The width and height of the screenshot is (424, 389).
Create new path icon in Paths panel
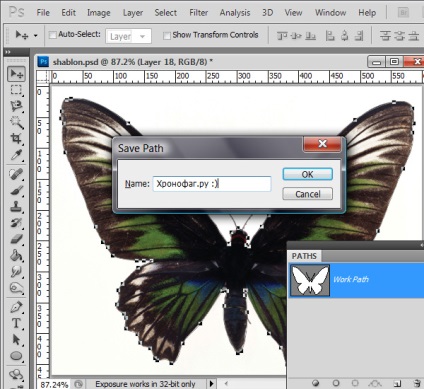coord(397,383)
